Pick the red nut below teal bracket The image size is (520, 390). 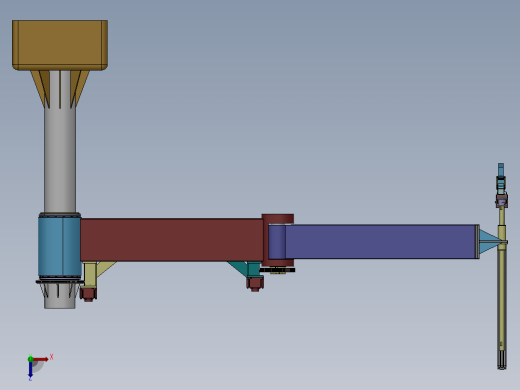tap(255, 284)
